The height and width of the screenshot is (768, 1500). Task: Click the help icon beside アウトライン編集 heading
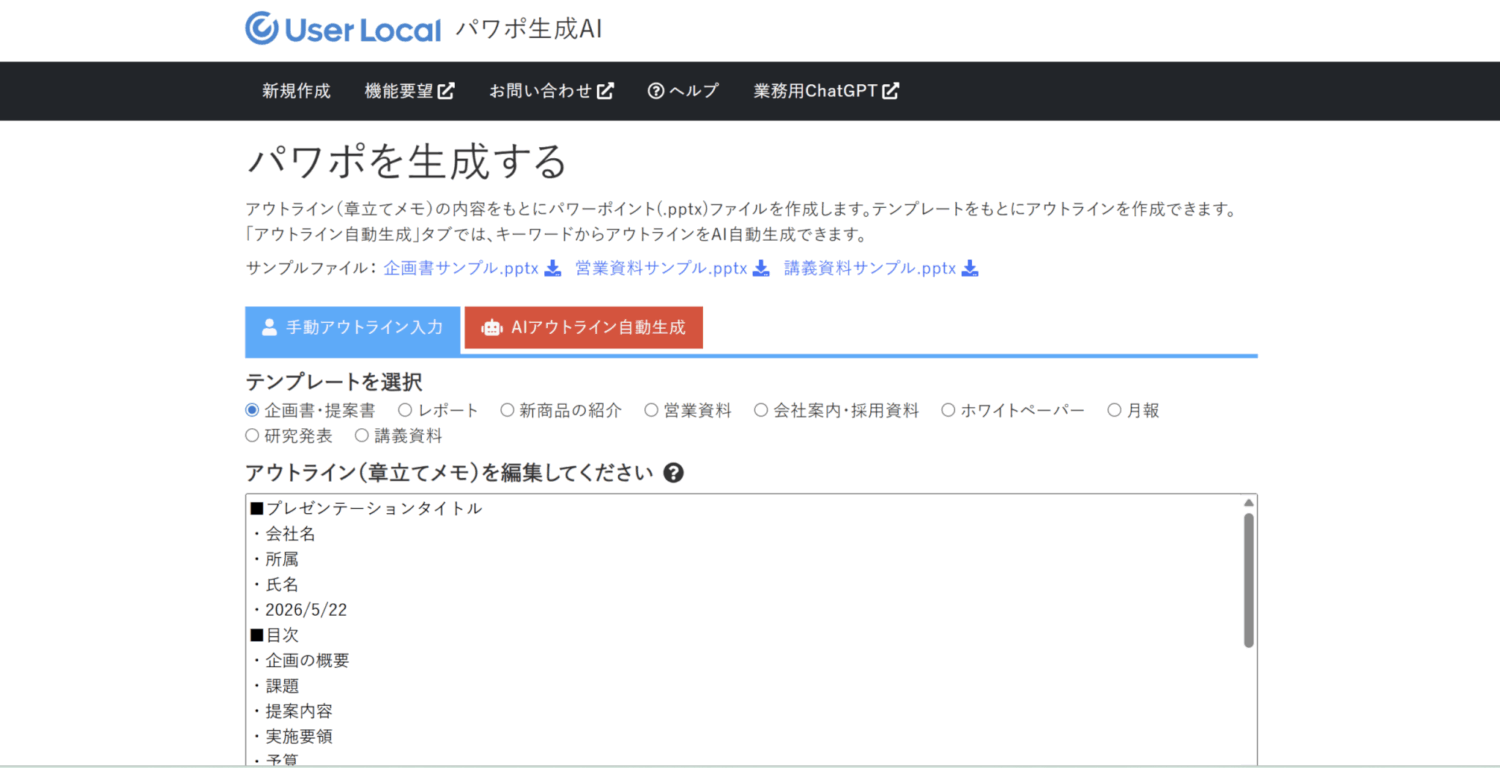[673, 473]
